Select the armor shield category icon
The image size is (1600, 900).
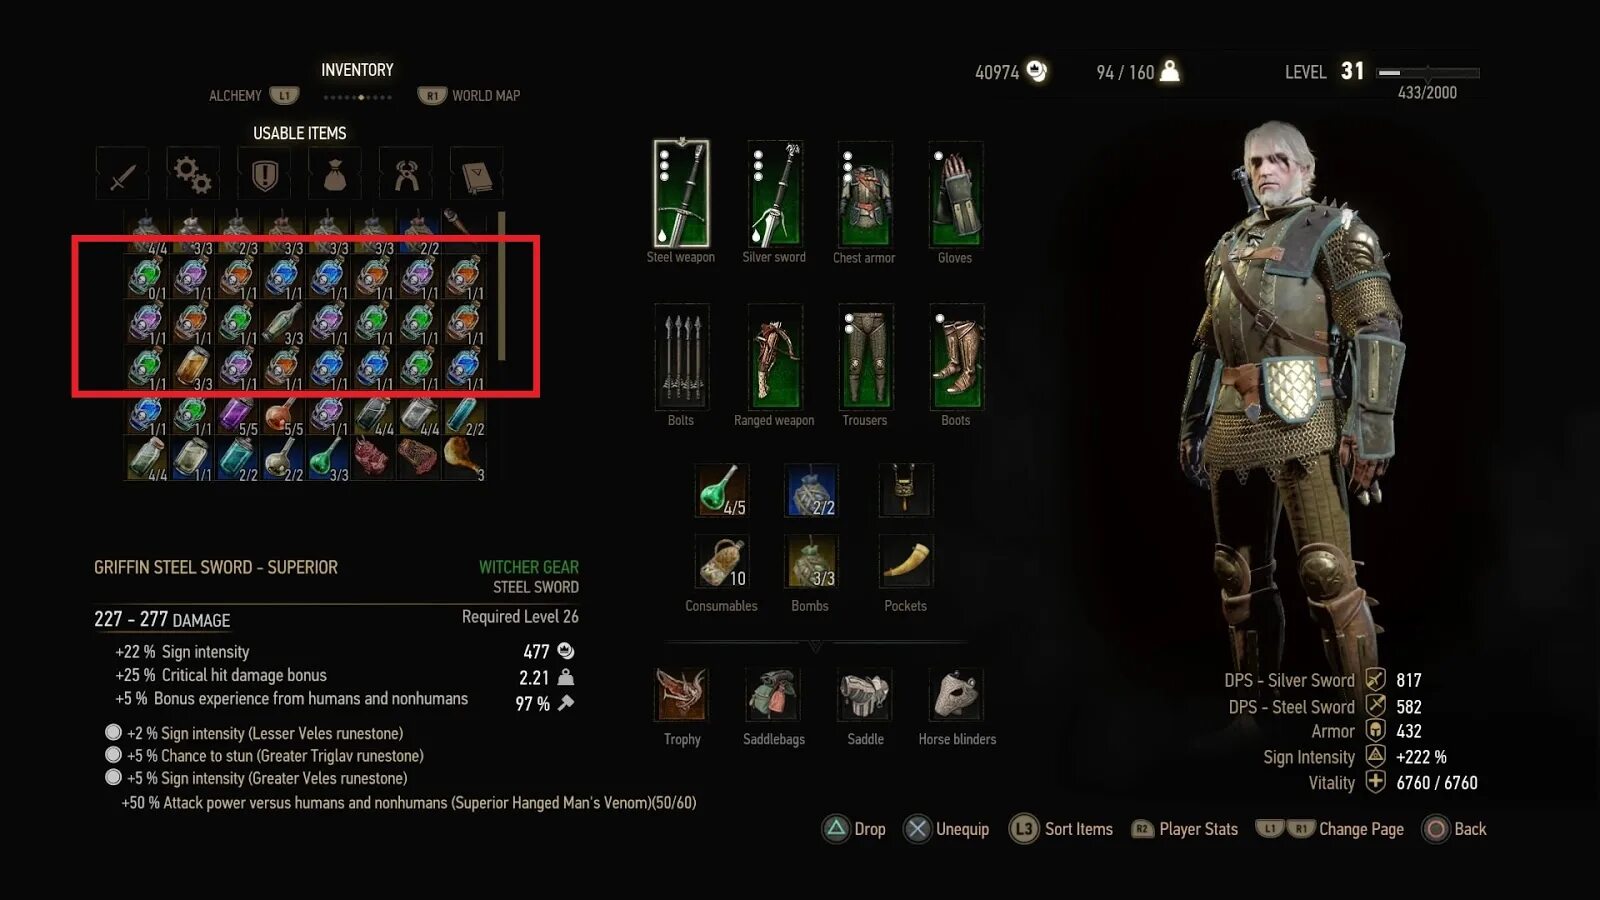point(264,174)
